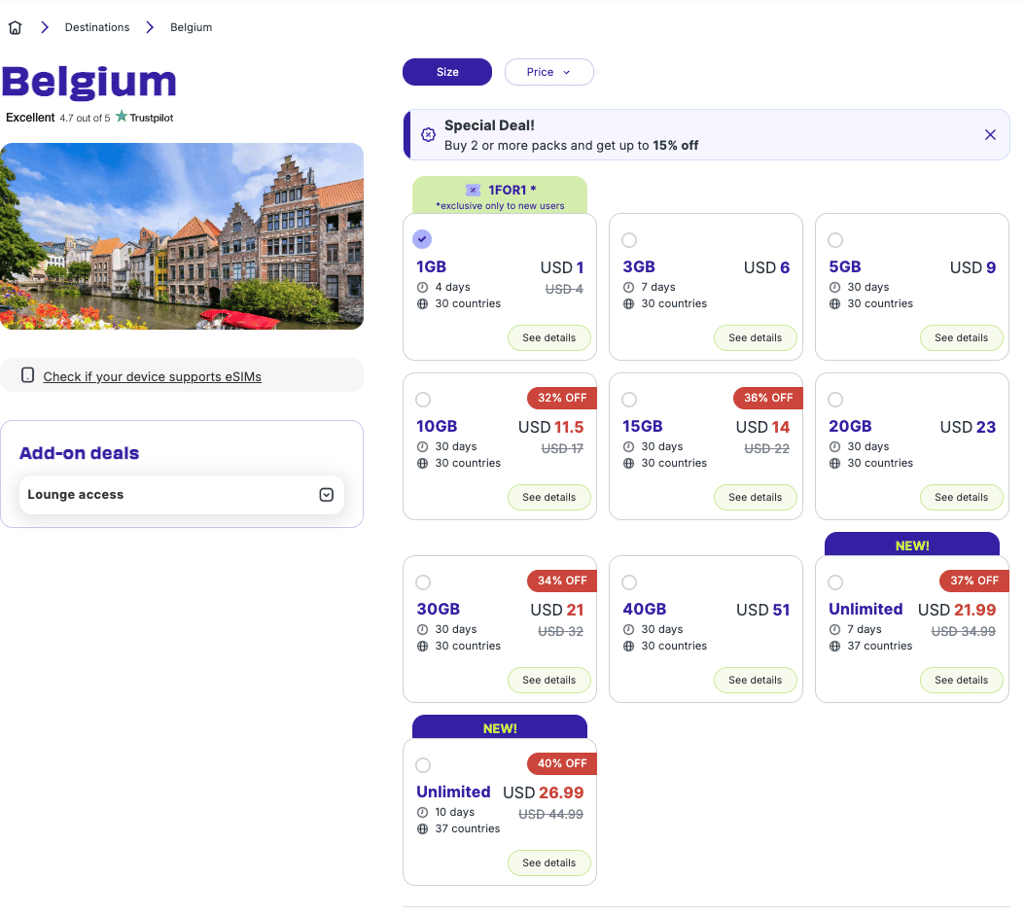
Task: Click the Add-on deals heading
Action: [x=79, y=453]
